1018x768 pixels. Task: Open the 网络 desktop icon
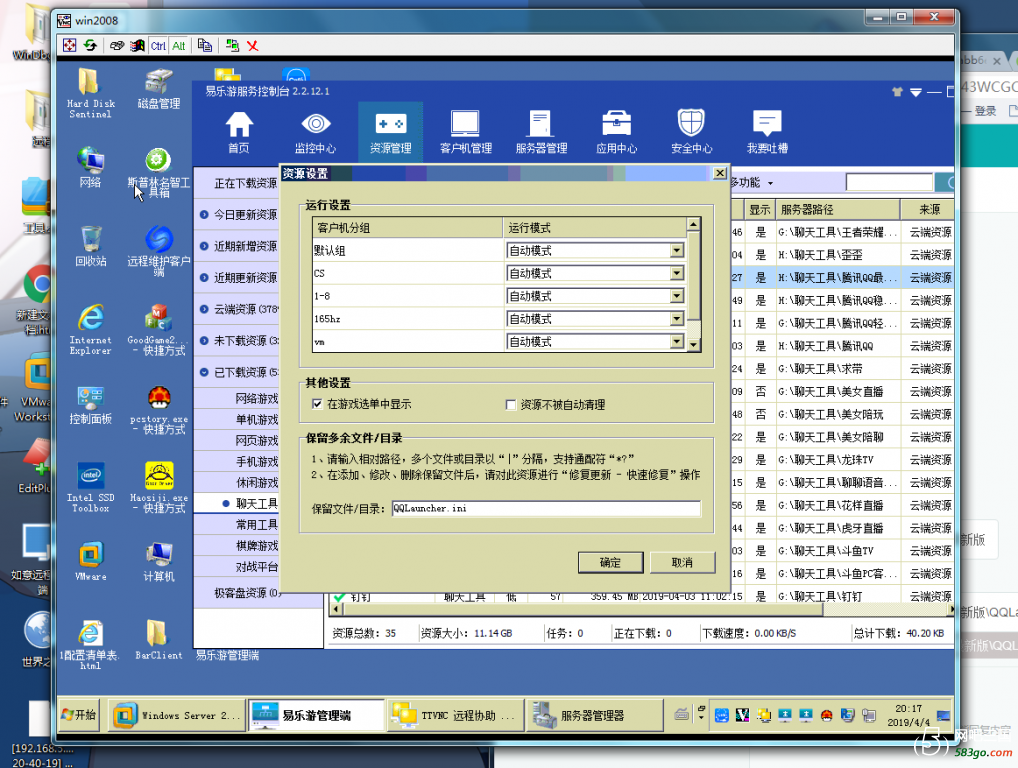click(x=90, y=167)
